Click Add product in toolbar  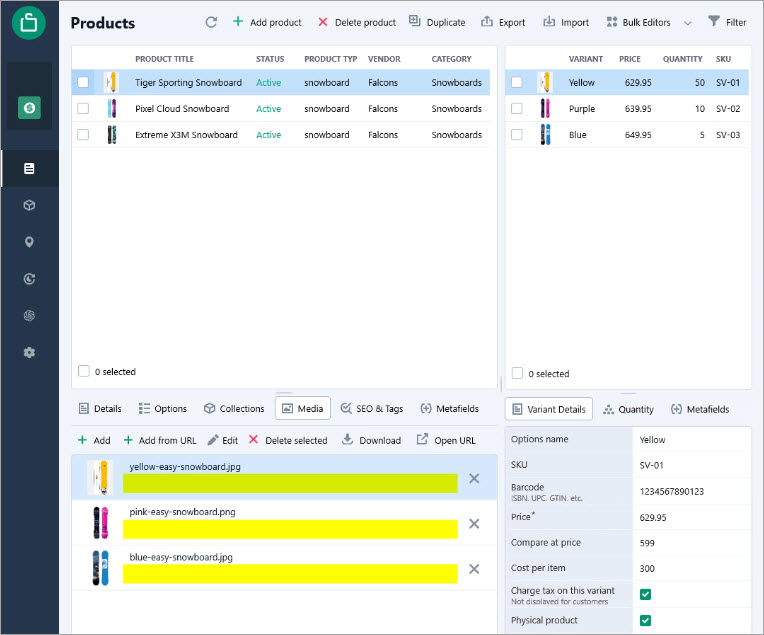267,22
